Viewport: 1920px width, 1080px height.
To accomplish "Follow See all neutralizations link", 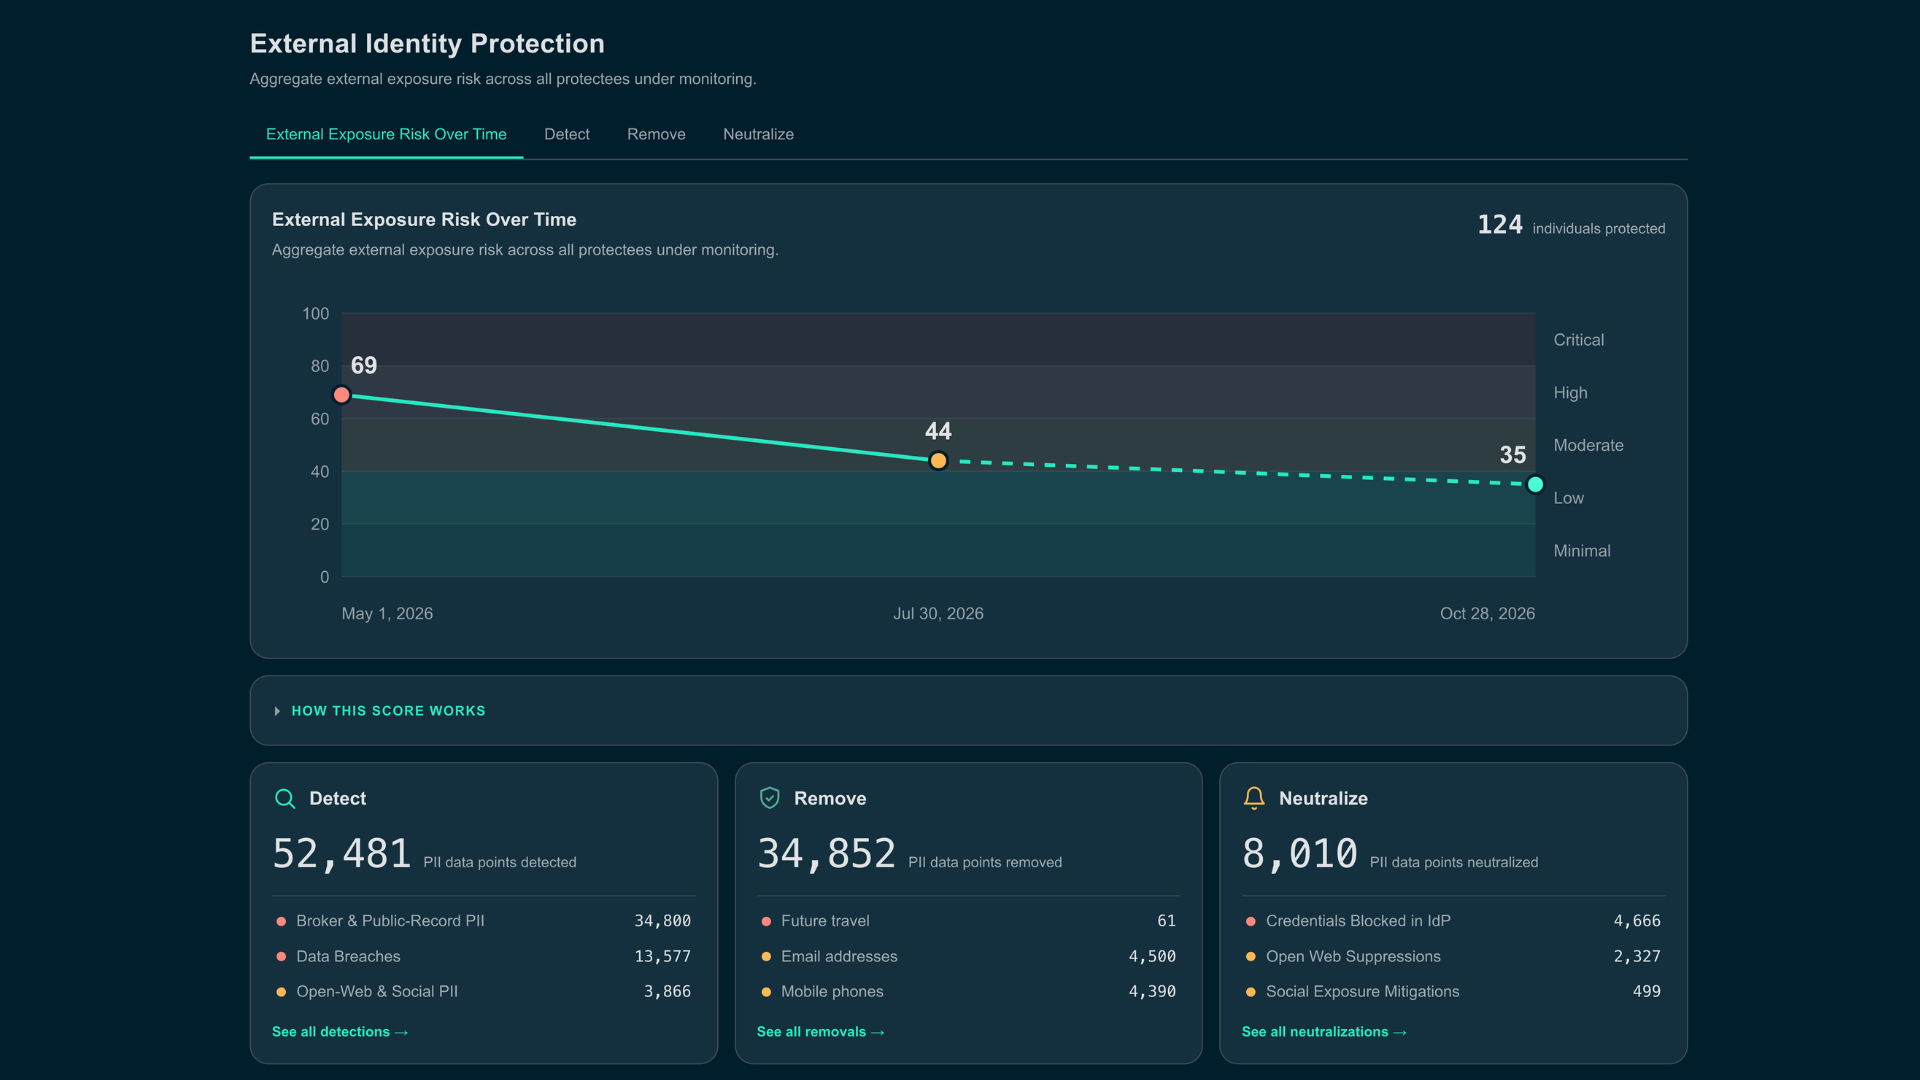I will [1324, 1032].
